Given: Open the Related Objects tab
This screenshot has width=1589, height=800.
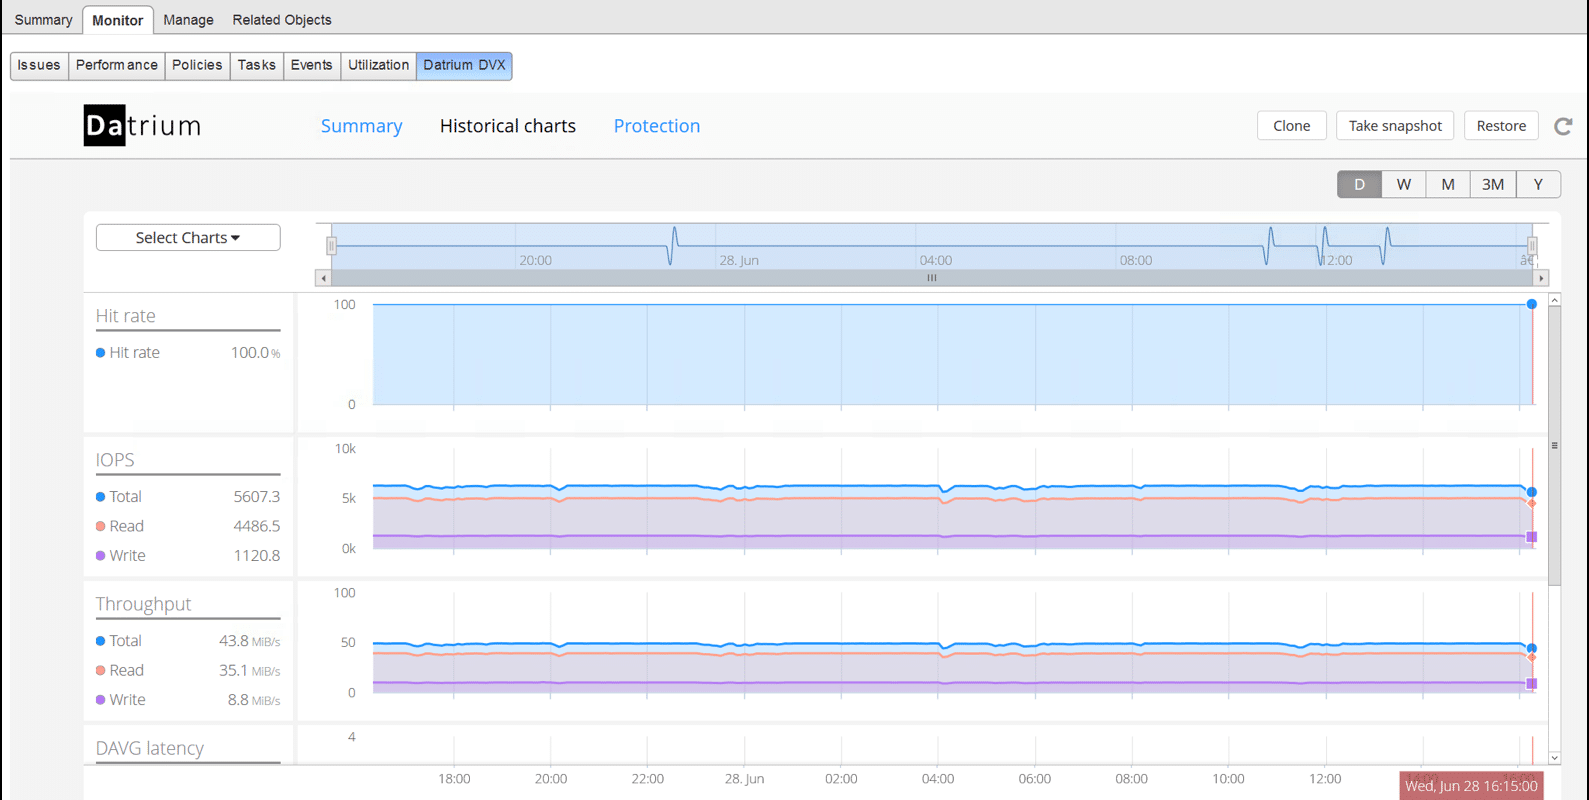Looking at the screenshot, I should pyautogui.click(x=282, y=20).
